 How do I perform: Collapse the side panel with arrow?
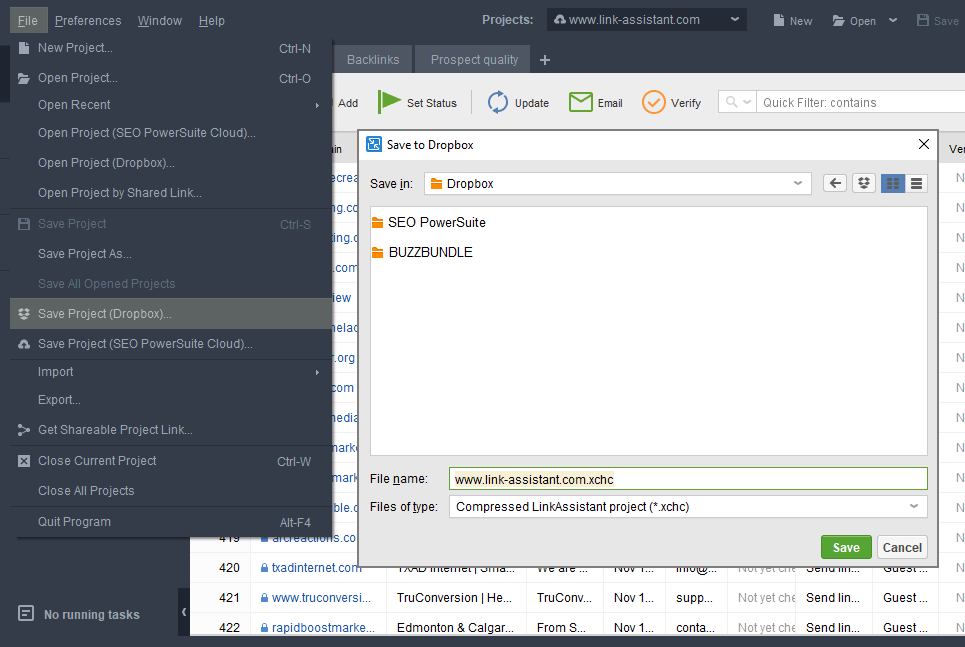[x=183, y=611]
